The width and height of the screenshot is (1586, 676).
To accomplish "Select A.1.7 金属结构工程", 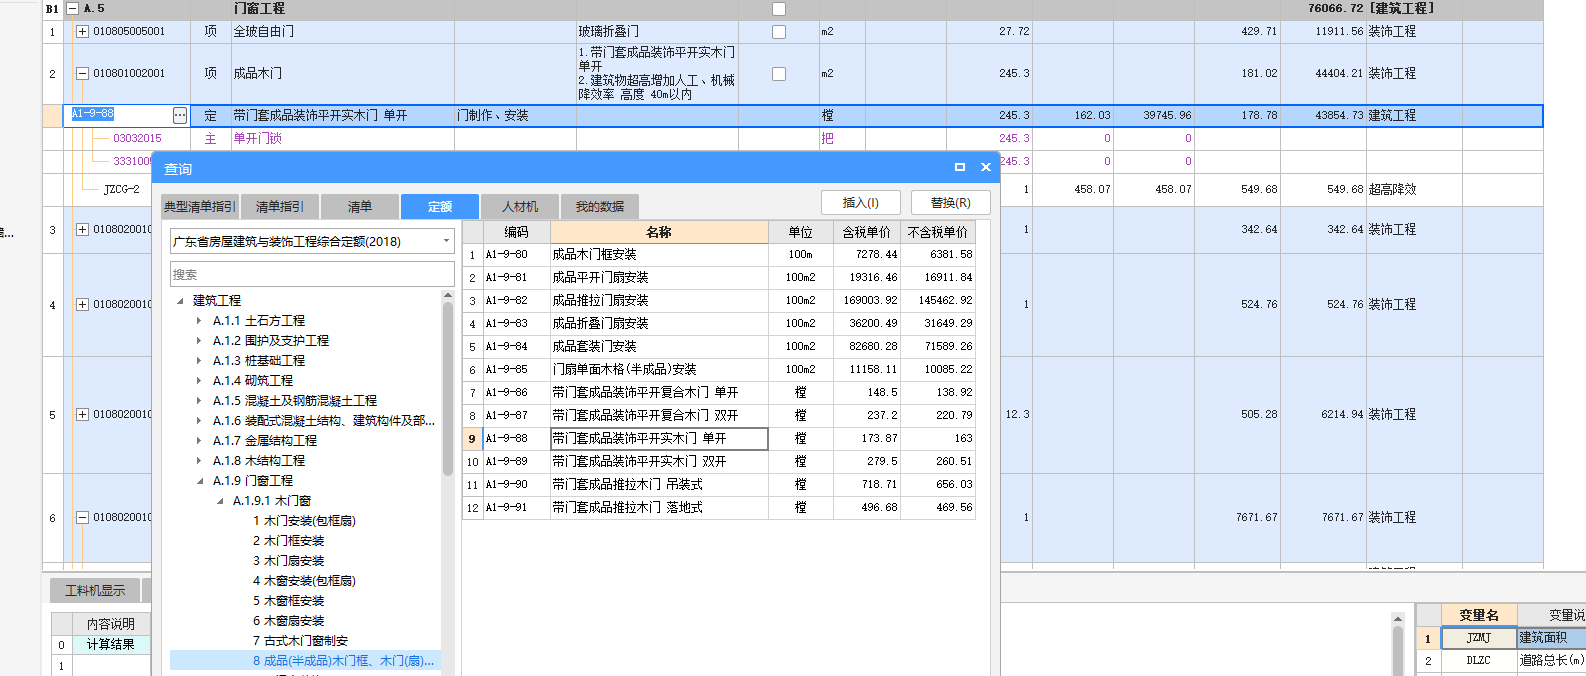I will pos(264,441).
